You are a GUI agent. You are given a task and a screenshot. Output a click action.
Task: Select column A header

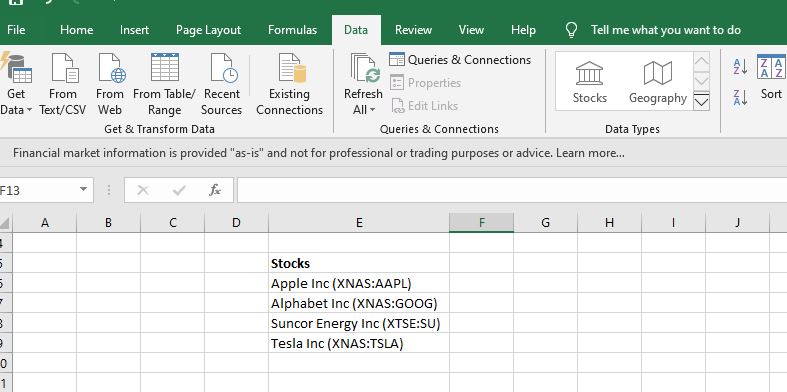point(45,223)
